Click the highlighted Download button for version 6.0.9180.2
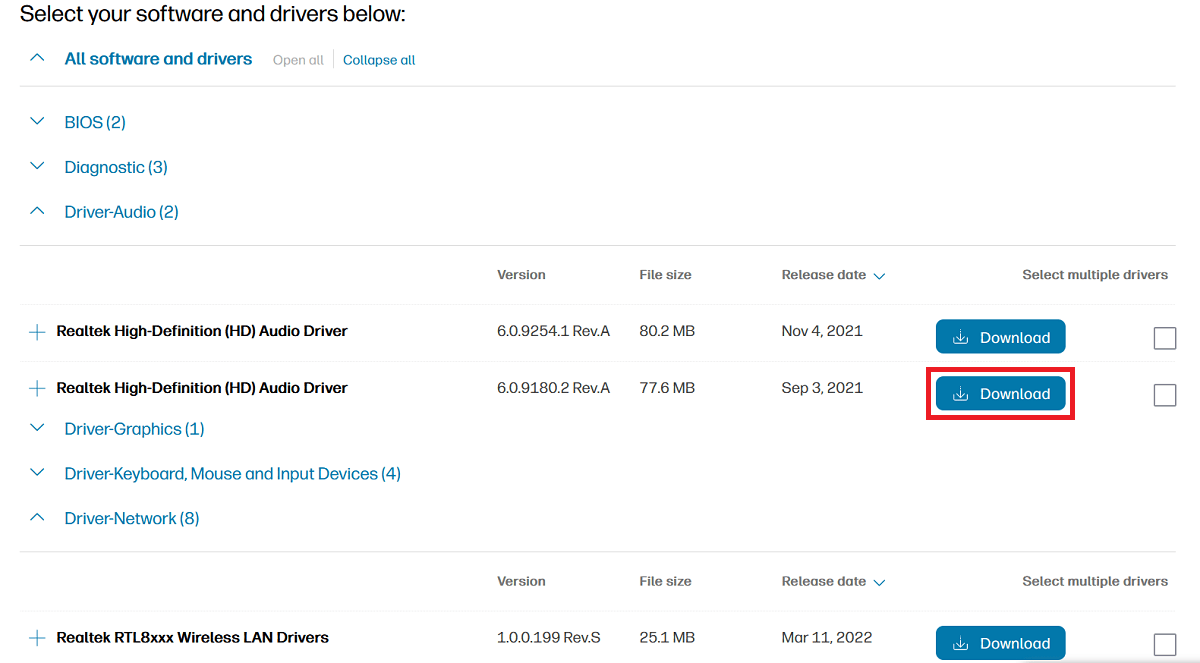This screenshot has height=663, width=1200. (1000, 393)
